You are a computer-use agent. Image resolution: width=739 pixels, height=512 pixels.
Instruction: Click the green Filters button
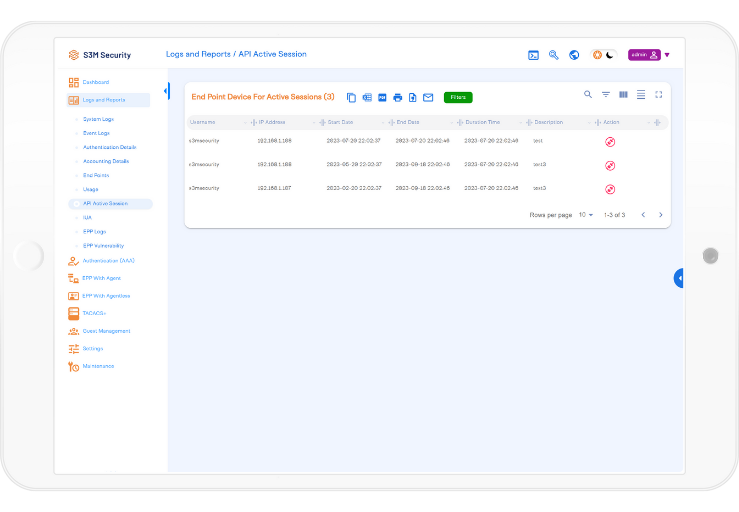pos(458,97)
